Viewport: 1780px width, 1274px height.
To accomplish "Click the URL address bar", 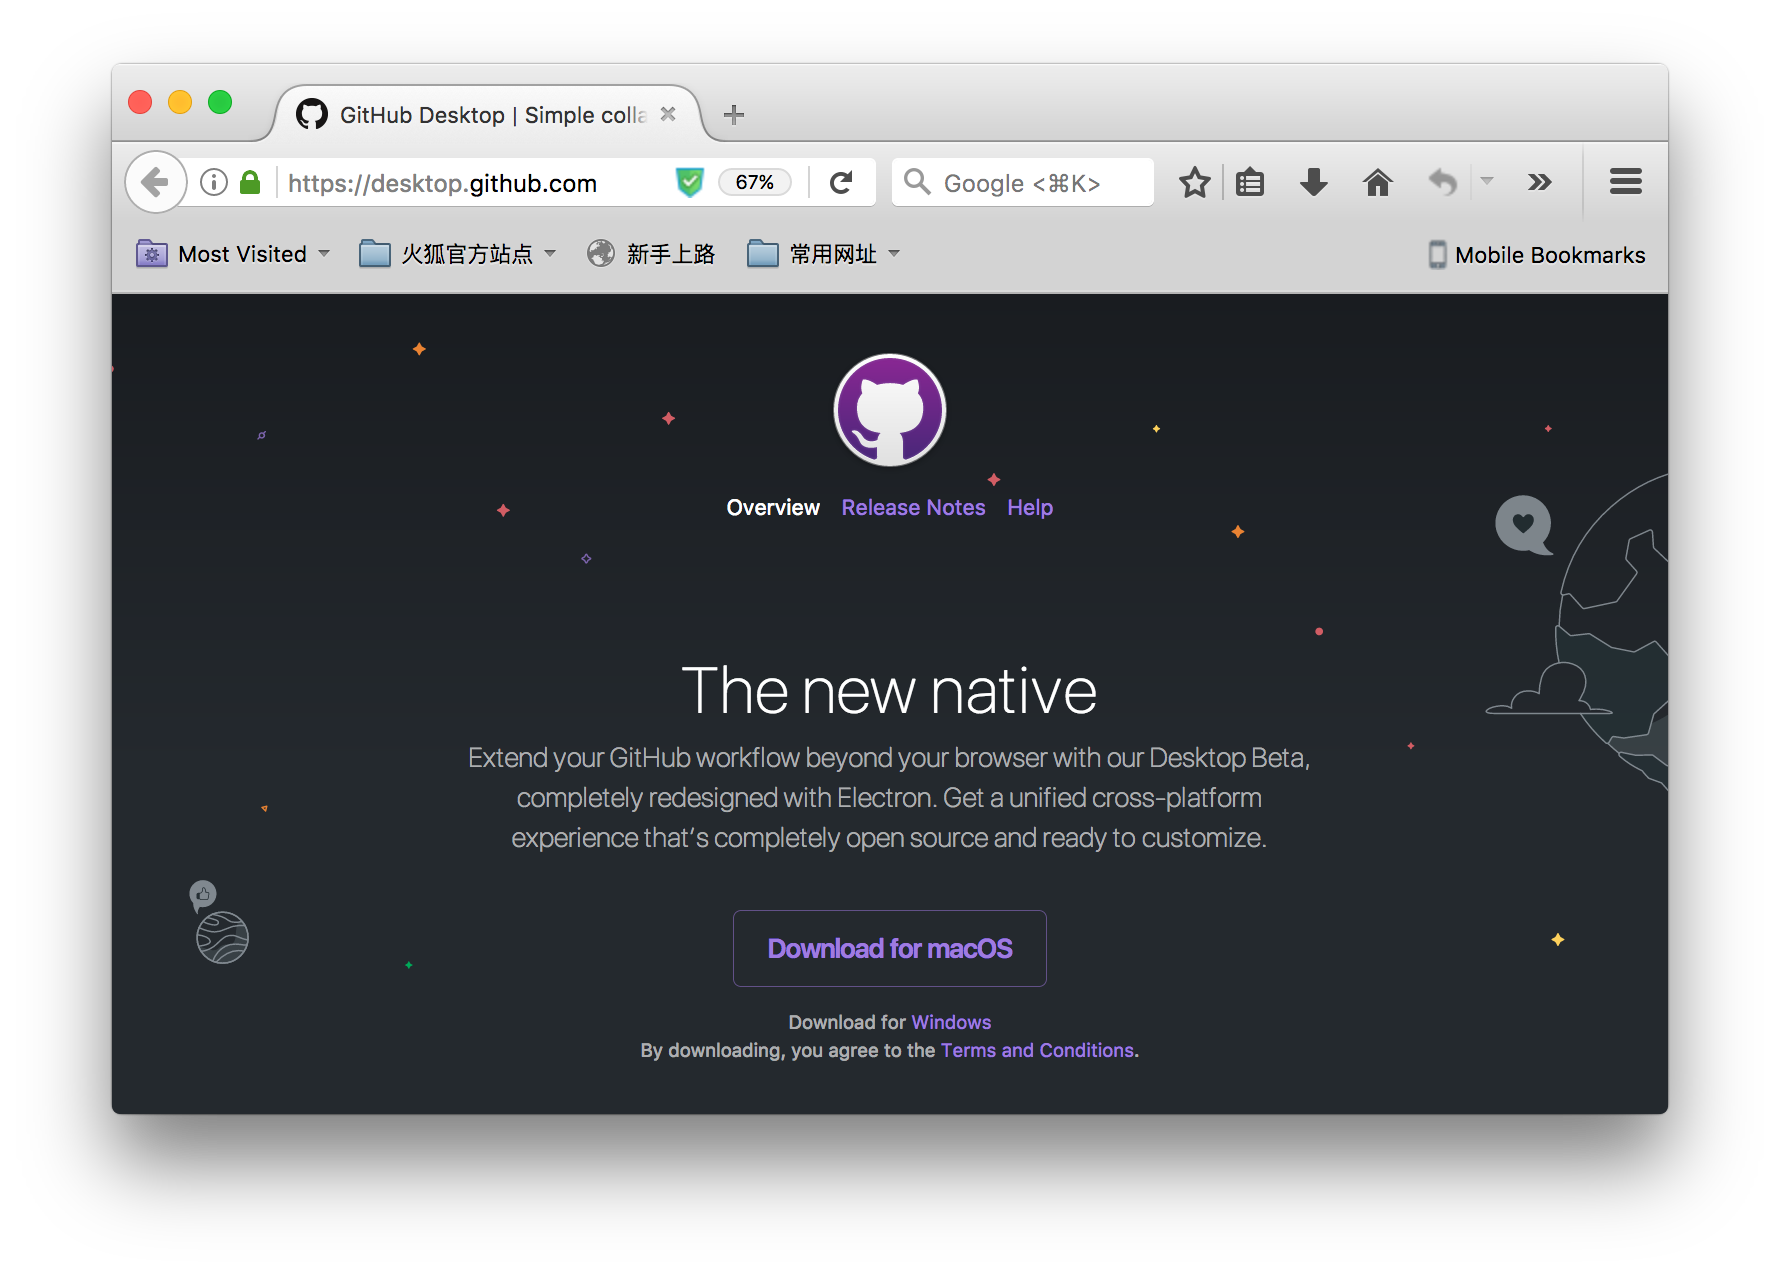I will (475, 183).
